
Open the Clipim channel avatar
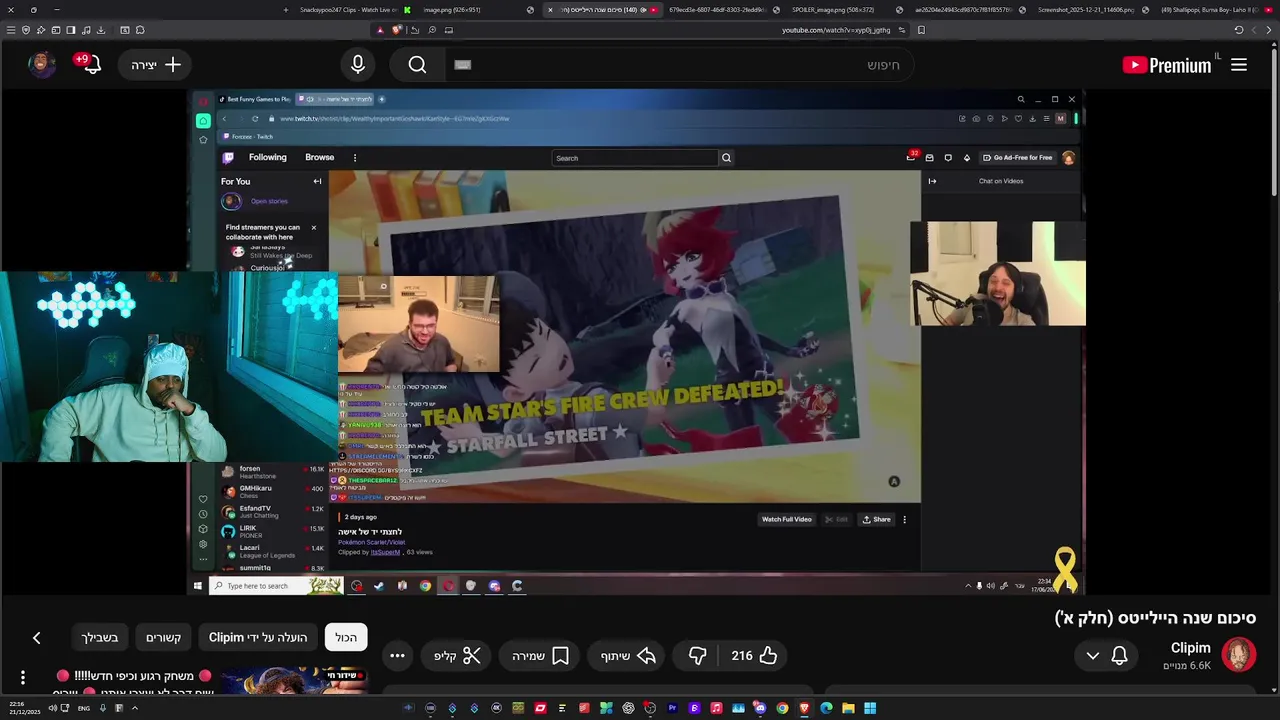1238,656
